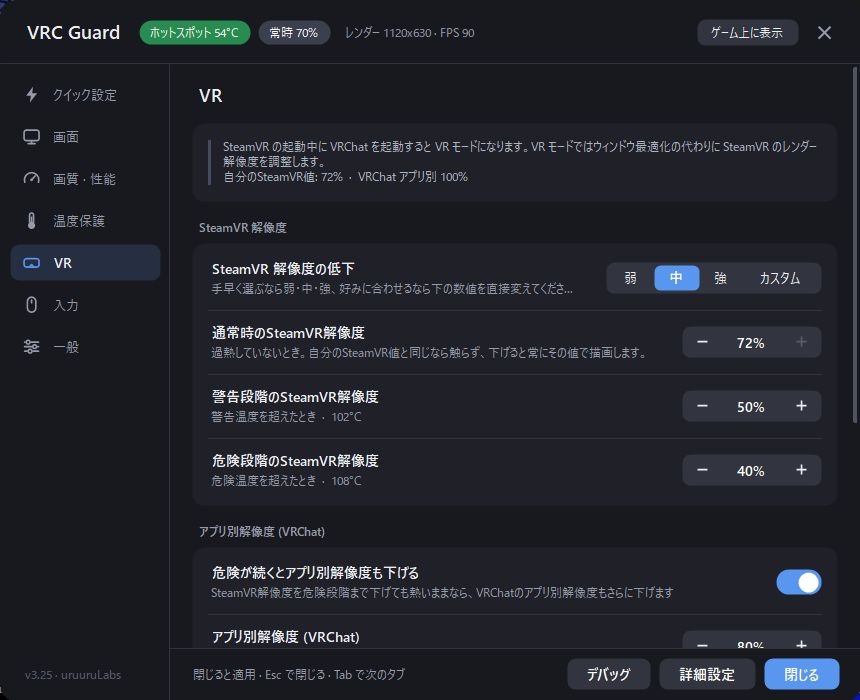Select the 入力 tab
This screenshot has height=700, width=860.
pos(86,304)
